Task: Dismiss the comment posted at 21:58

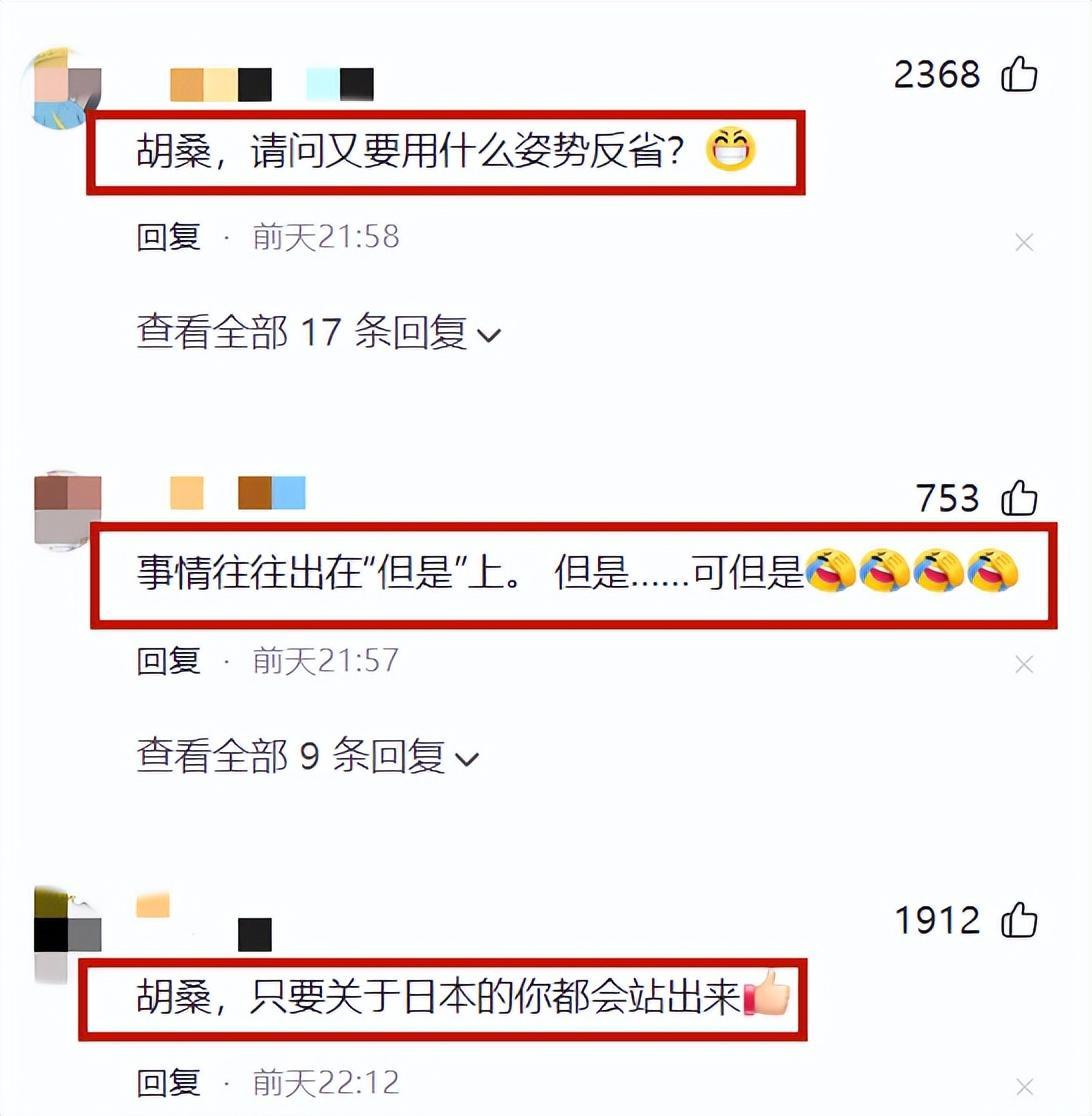Action: pyautogui.click(x=1024, y=243)
